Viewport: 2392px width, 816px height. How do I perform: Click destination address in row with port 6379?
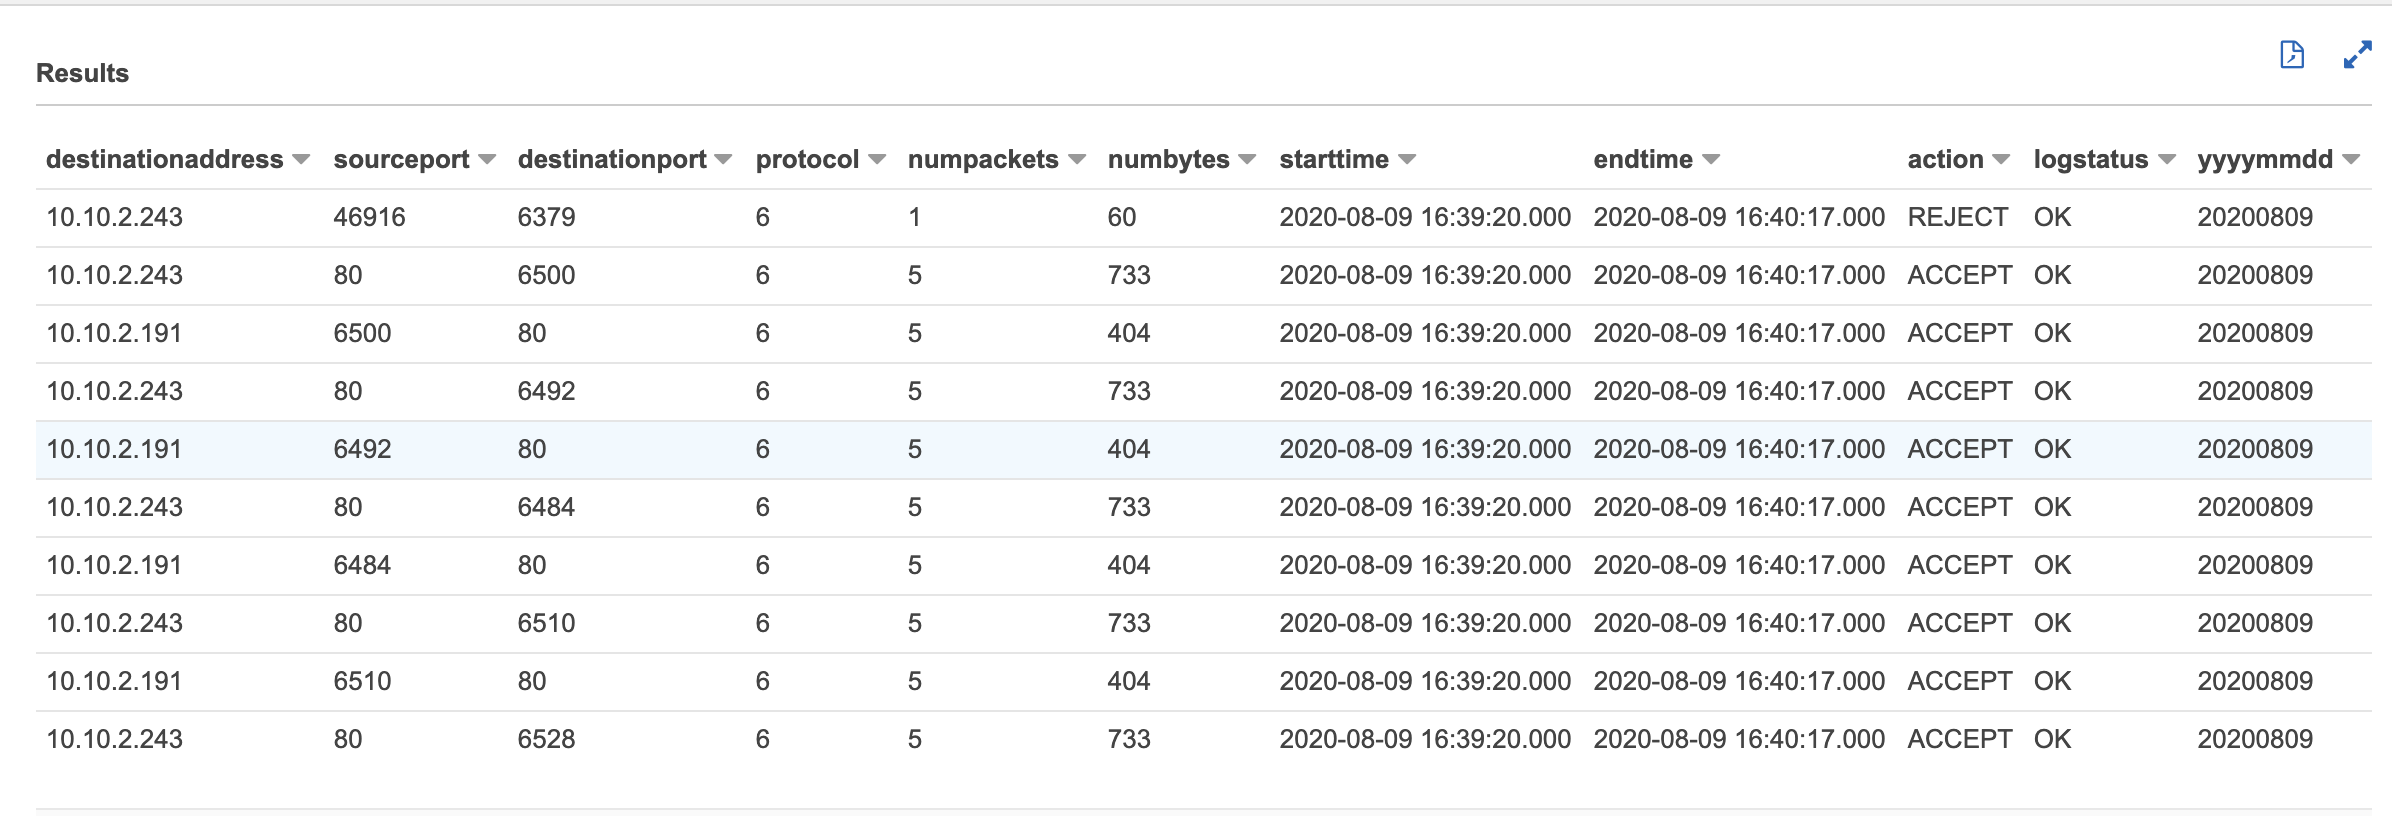click(114, 217)
